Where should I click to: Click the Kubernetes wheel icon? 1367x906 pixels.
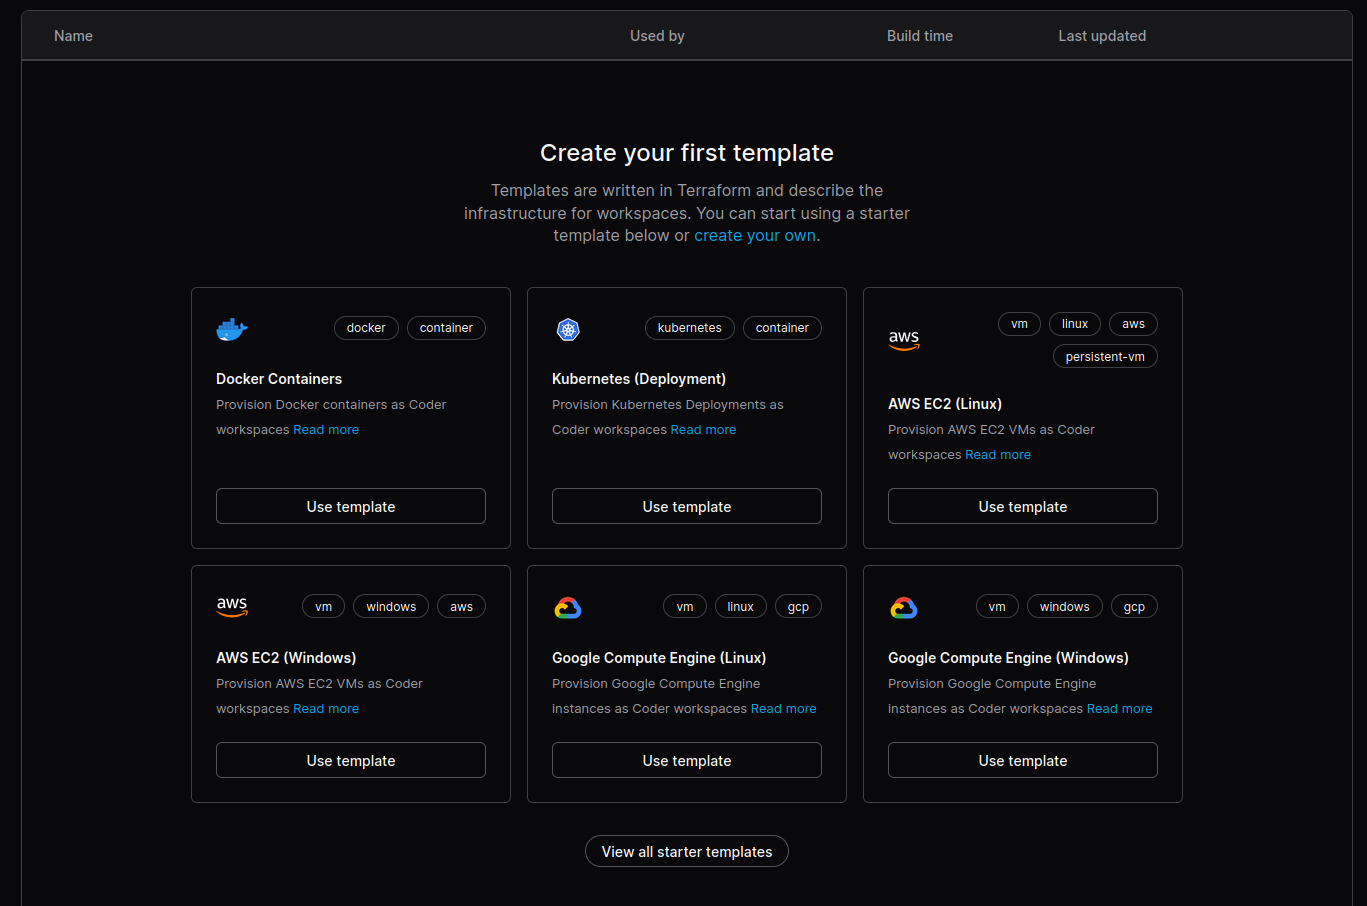pos(568,329)
